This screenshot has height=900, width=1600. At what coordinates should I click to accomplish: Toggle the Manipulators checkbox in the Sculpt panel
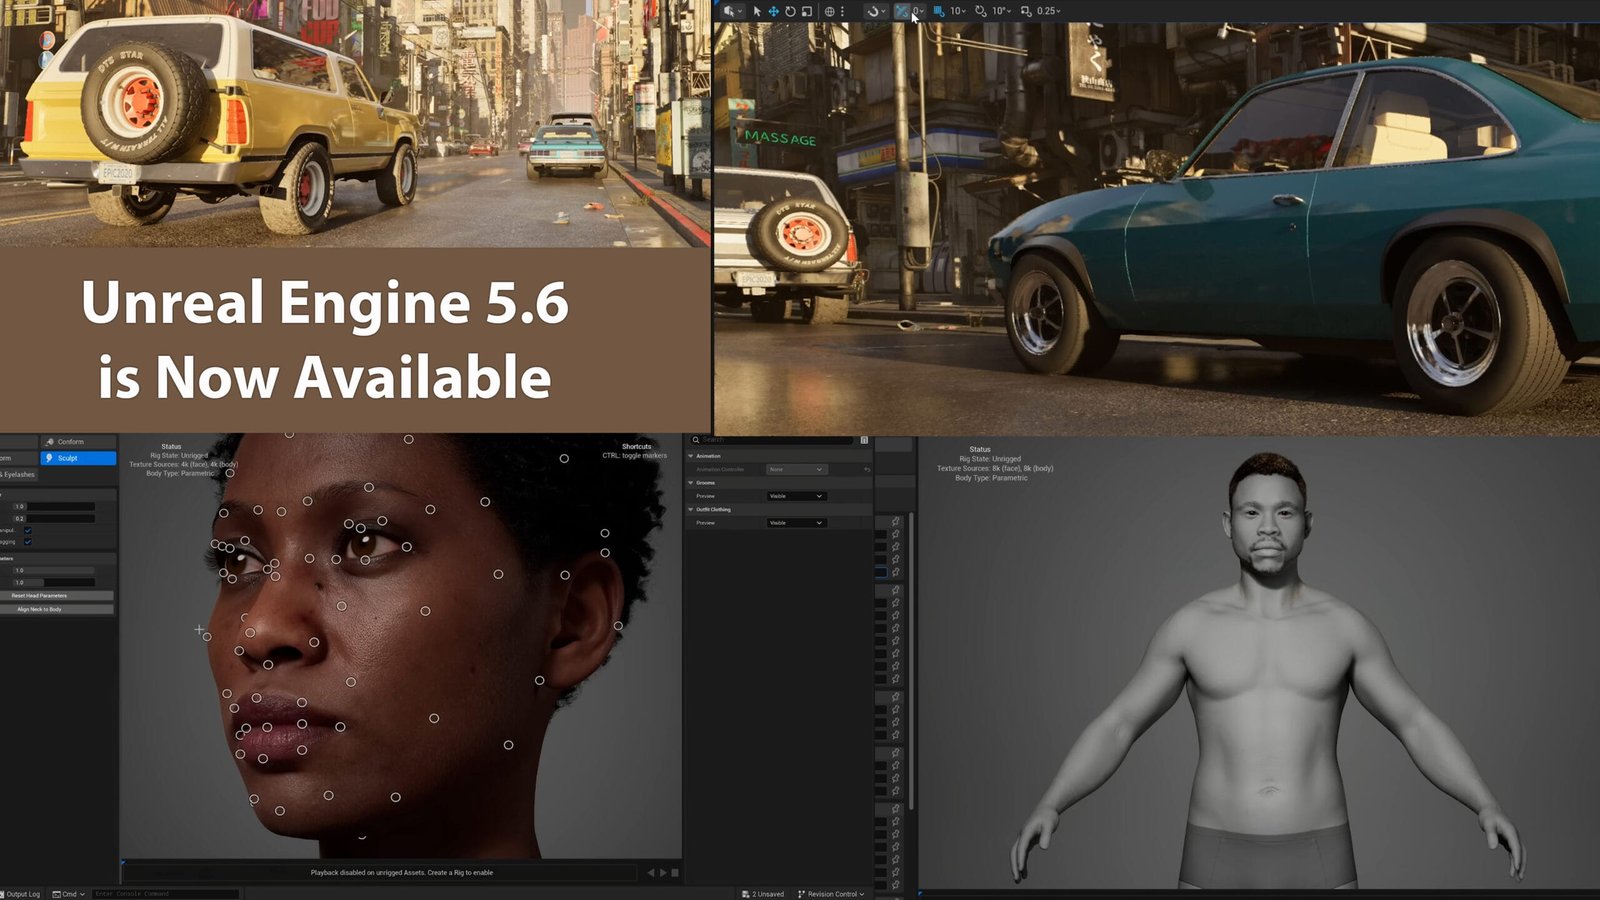pos(28,530)
